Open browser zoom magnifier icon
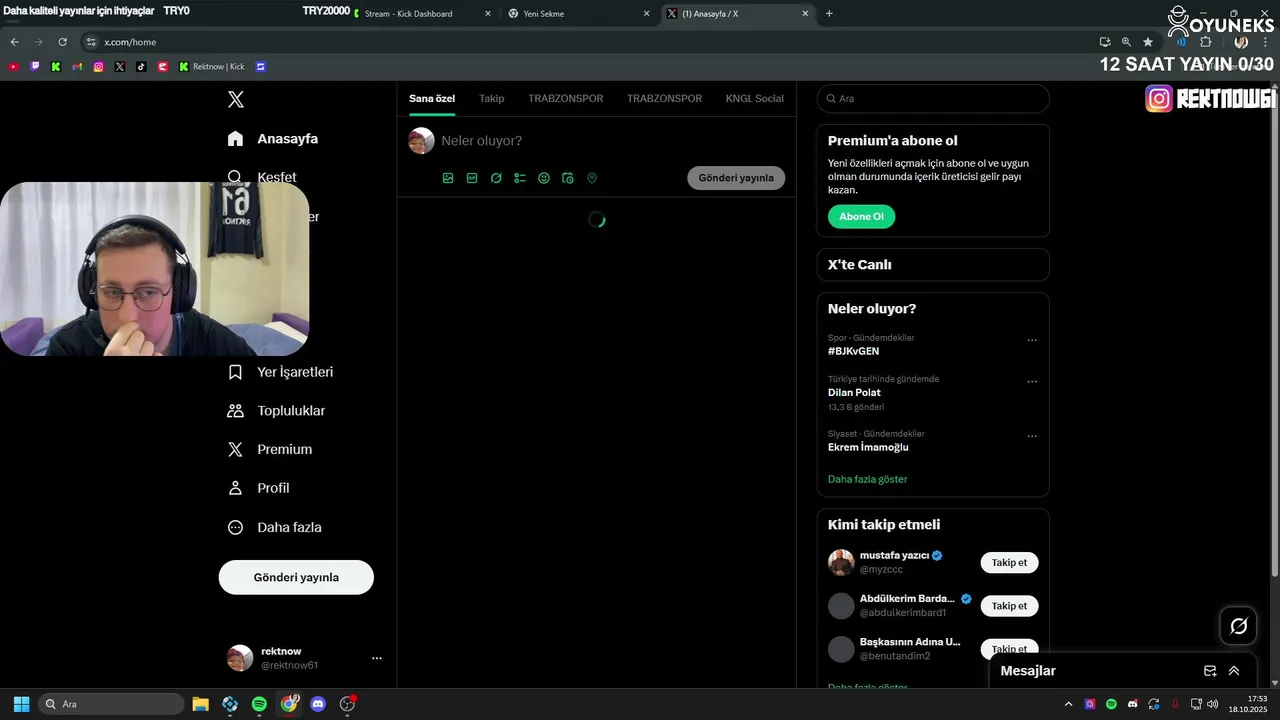Image resolution: width=1280 pixels, height=720 pixels. (x=1126, y=42)
